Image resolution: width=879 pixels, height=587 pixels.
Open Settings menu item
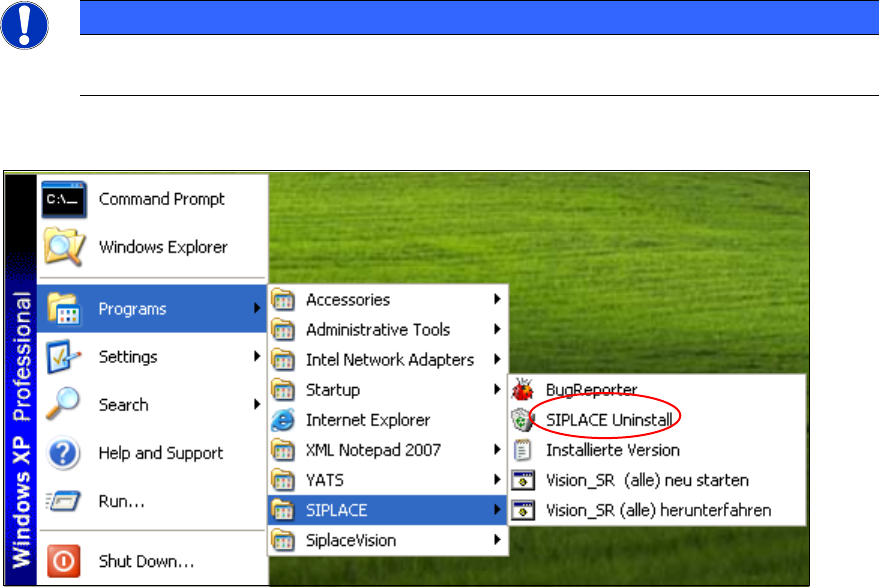pyautogui.click(x=152, y=357)
